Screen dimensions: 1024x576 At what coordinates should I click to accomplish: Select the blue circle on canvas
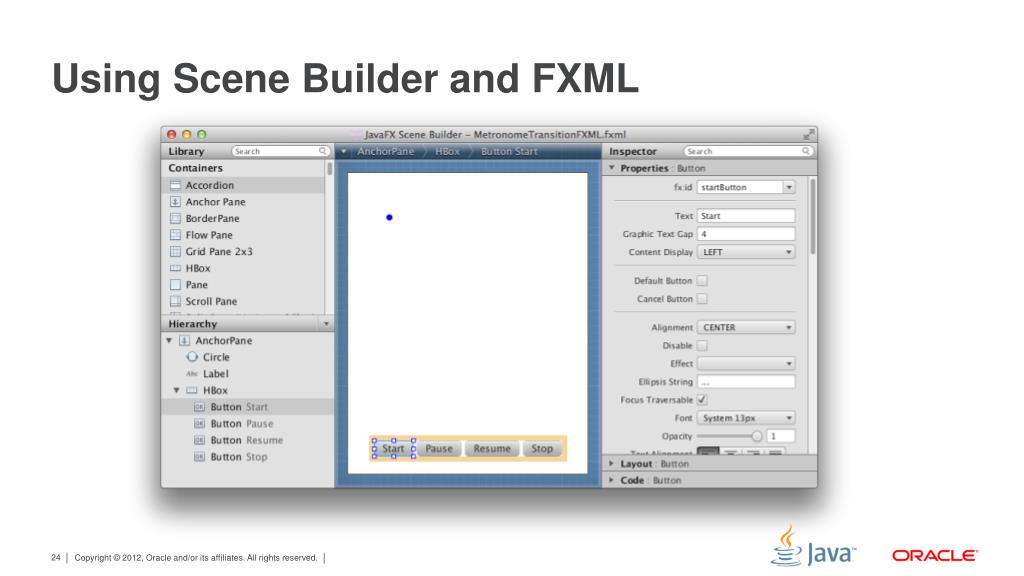tap(389, 217)
